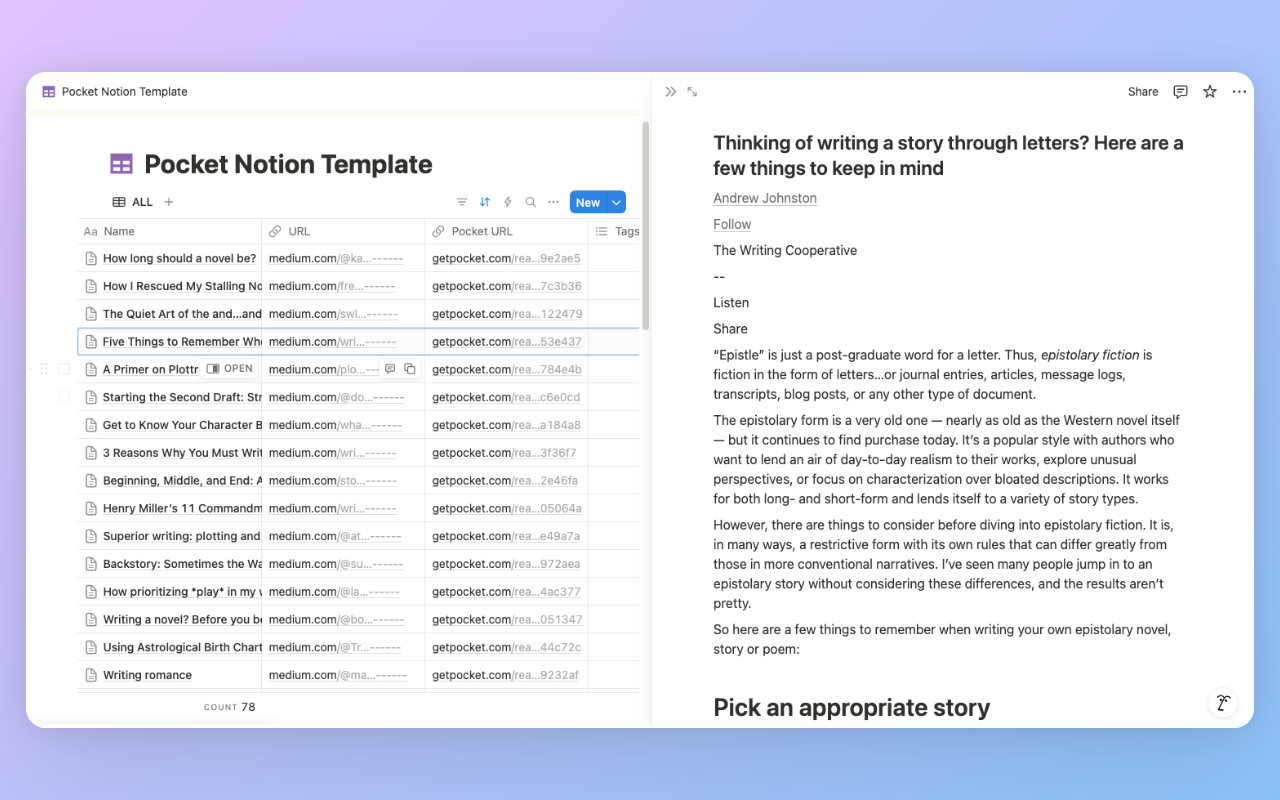Open page options menu in side peek

pyautogui.click(x=1239, y=92)
